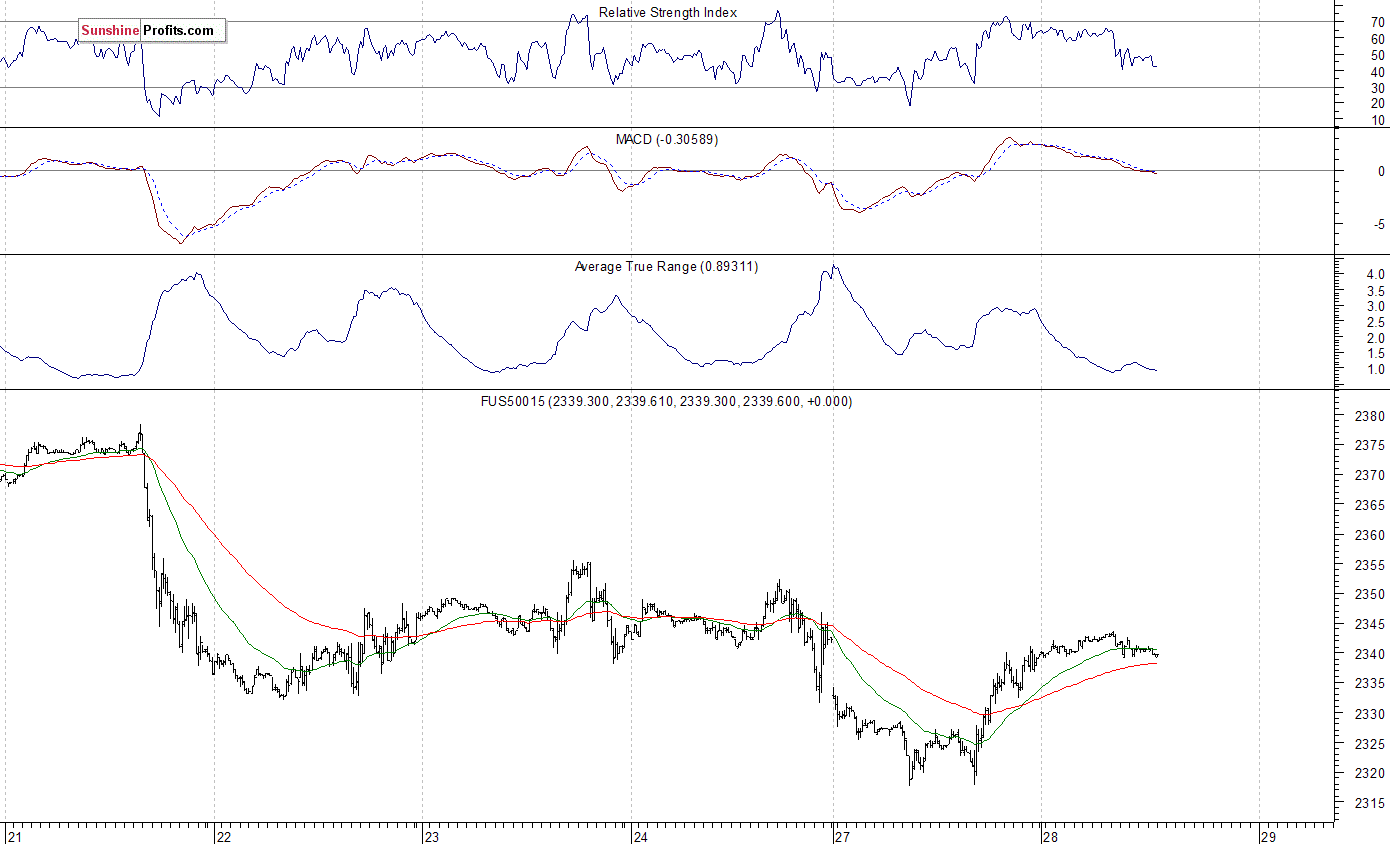
Task: Click date label 23 on time axis
Action: click(432, 836)
